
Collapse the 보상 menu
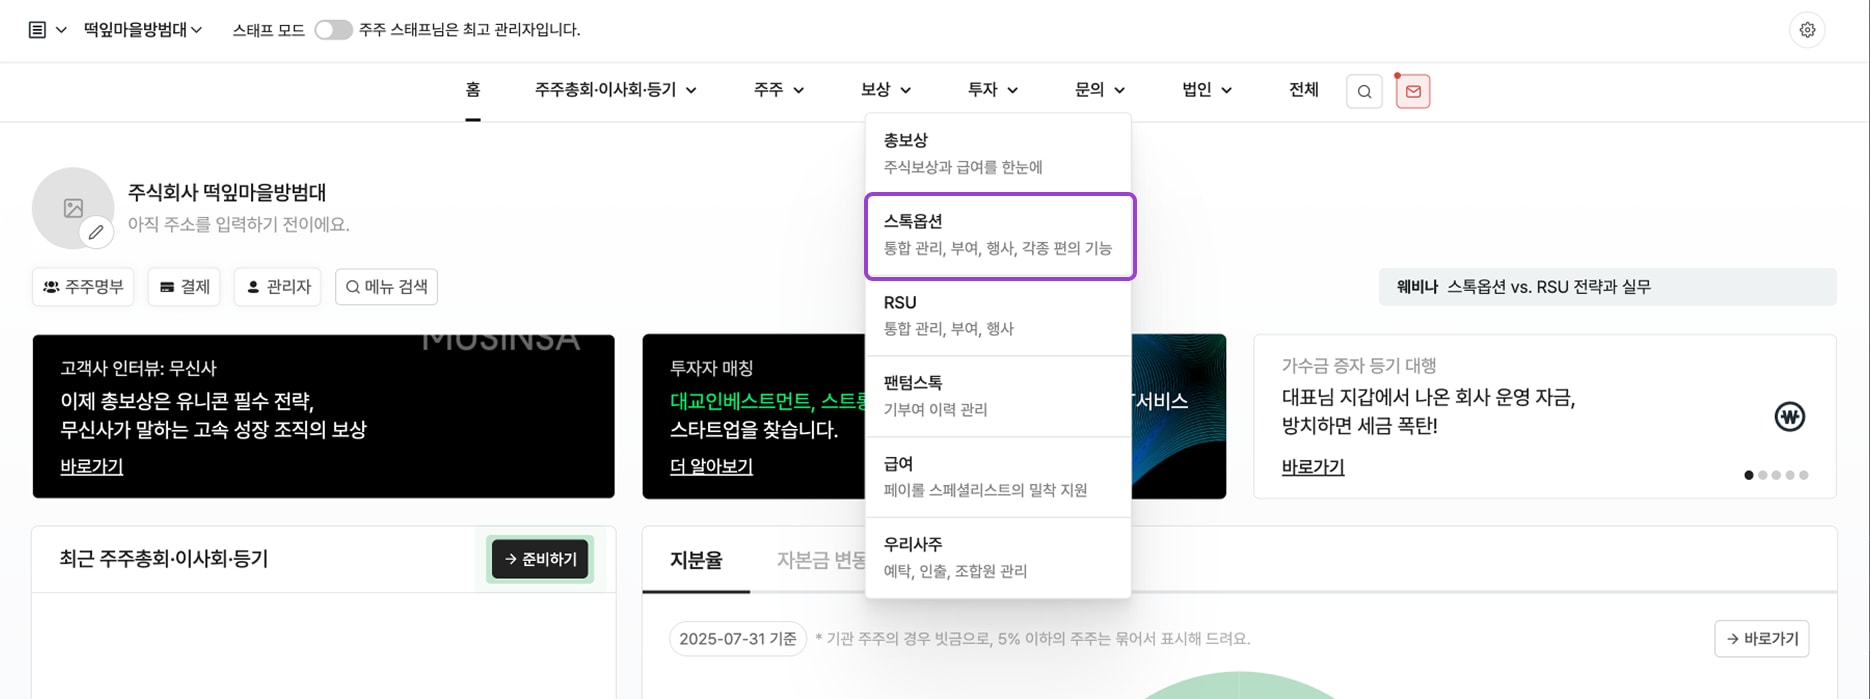(x=885, y=90)
